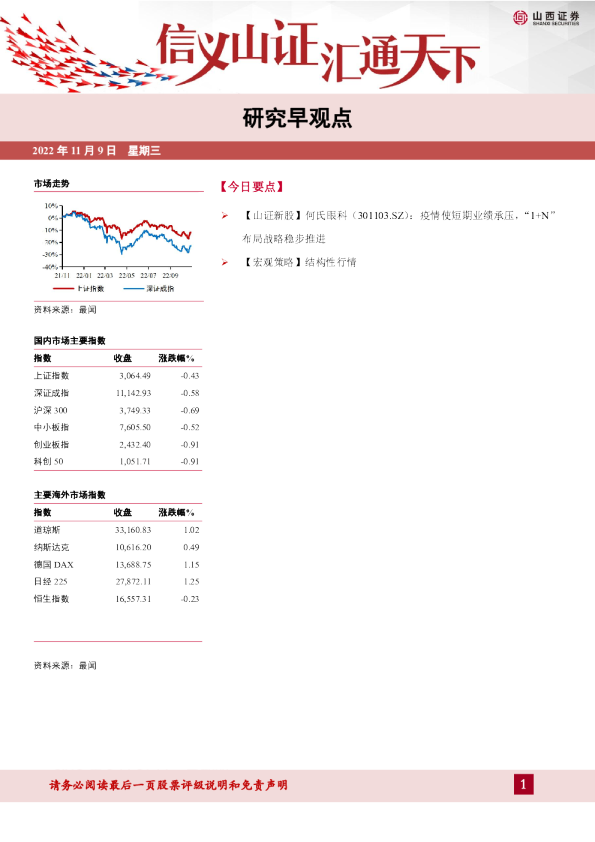Click the Shanxi Securities logo icon
The height and width of the screenshot is (842, 595).
click(520, 17)
